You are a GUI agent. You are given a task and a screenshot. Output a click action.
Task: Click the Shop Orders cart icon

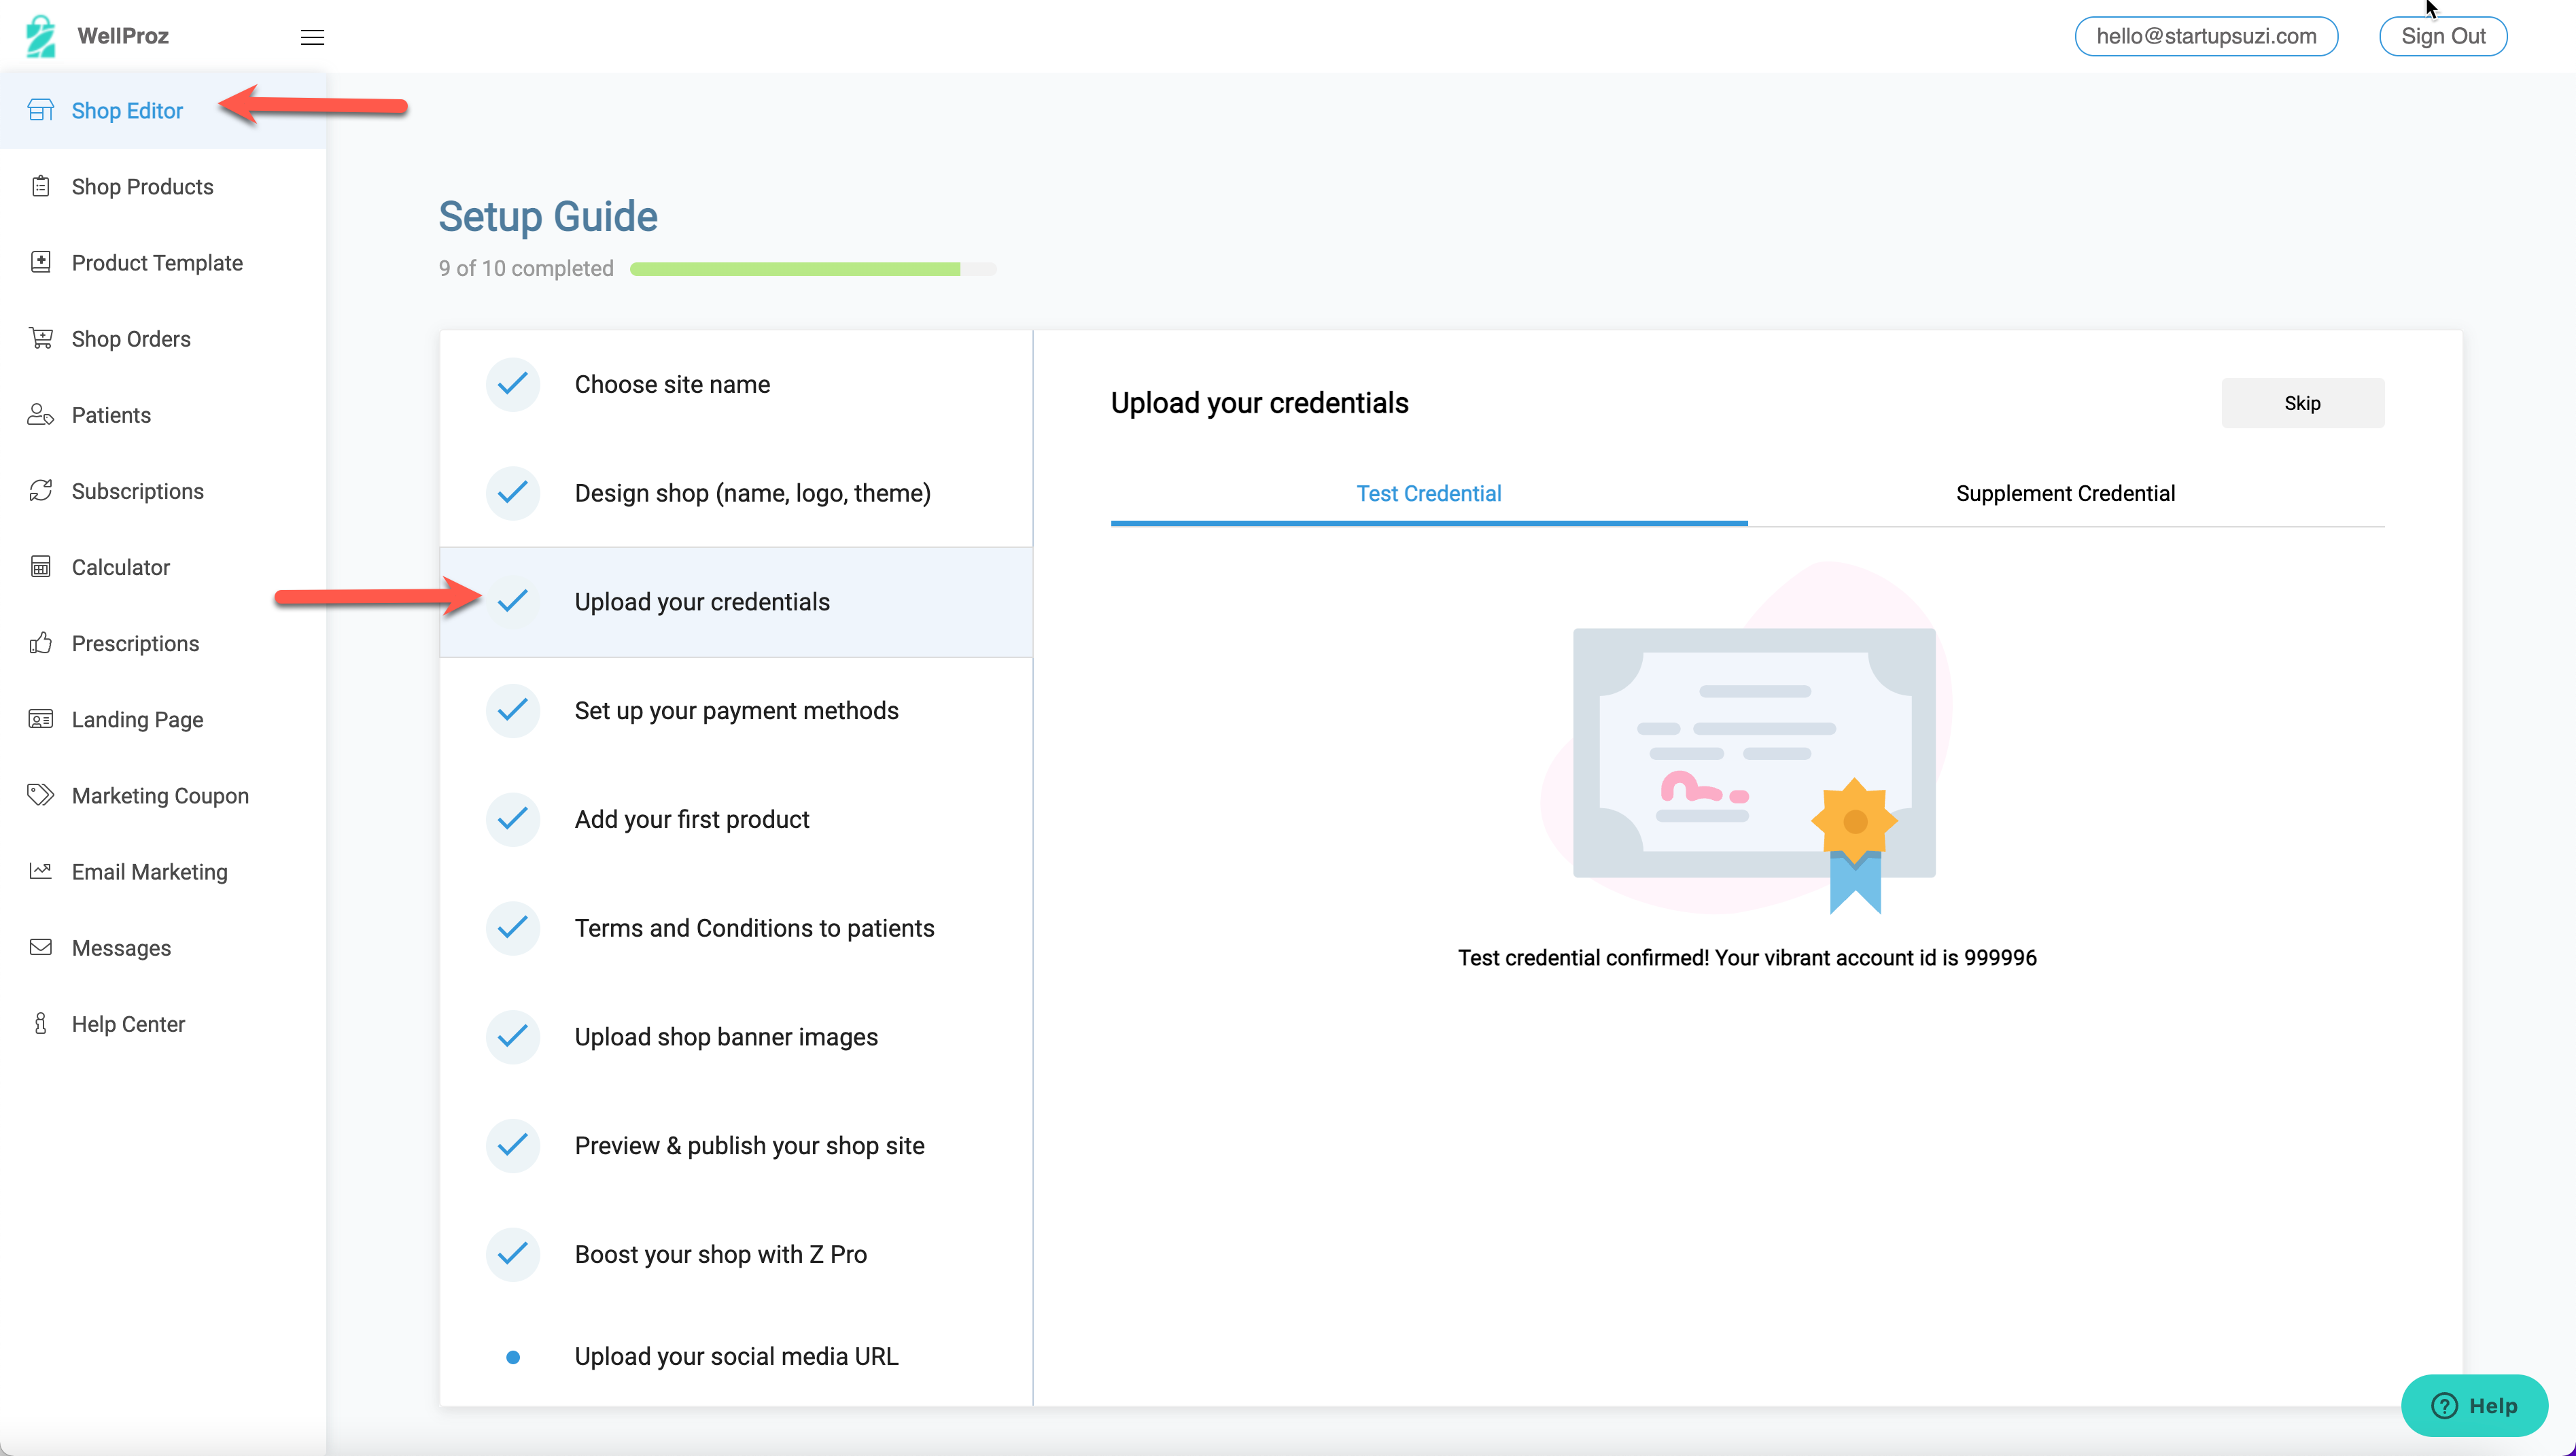(40, 338)
